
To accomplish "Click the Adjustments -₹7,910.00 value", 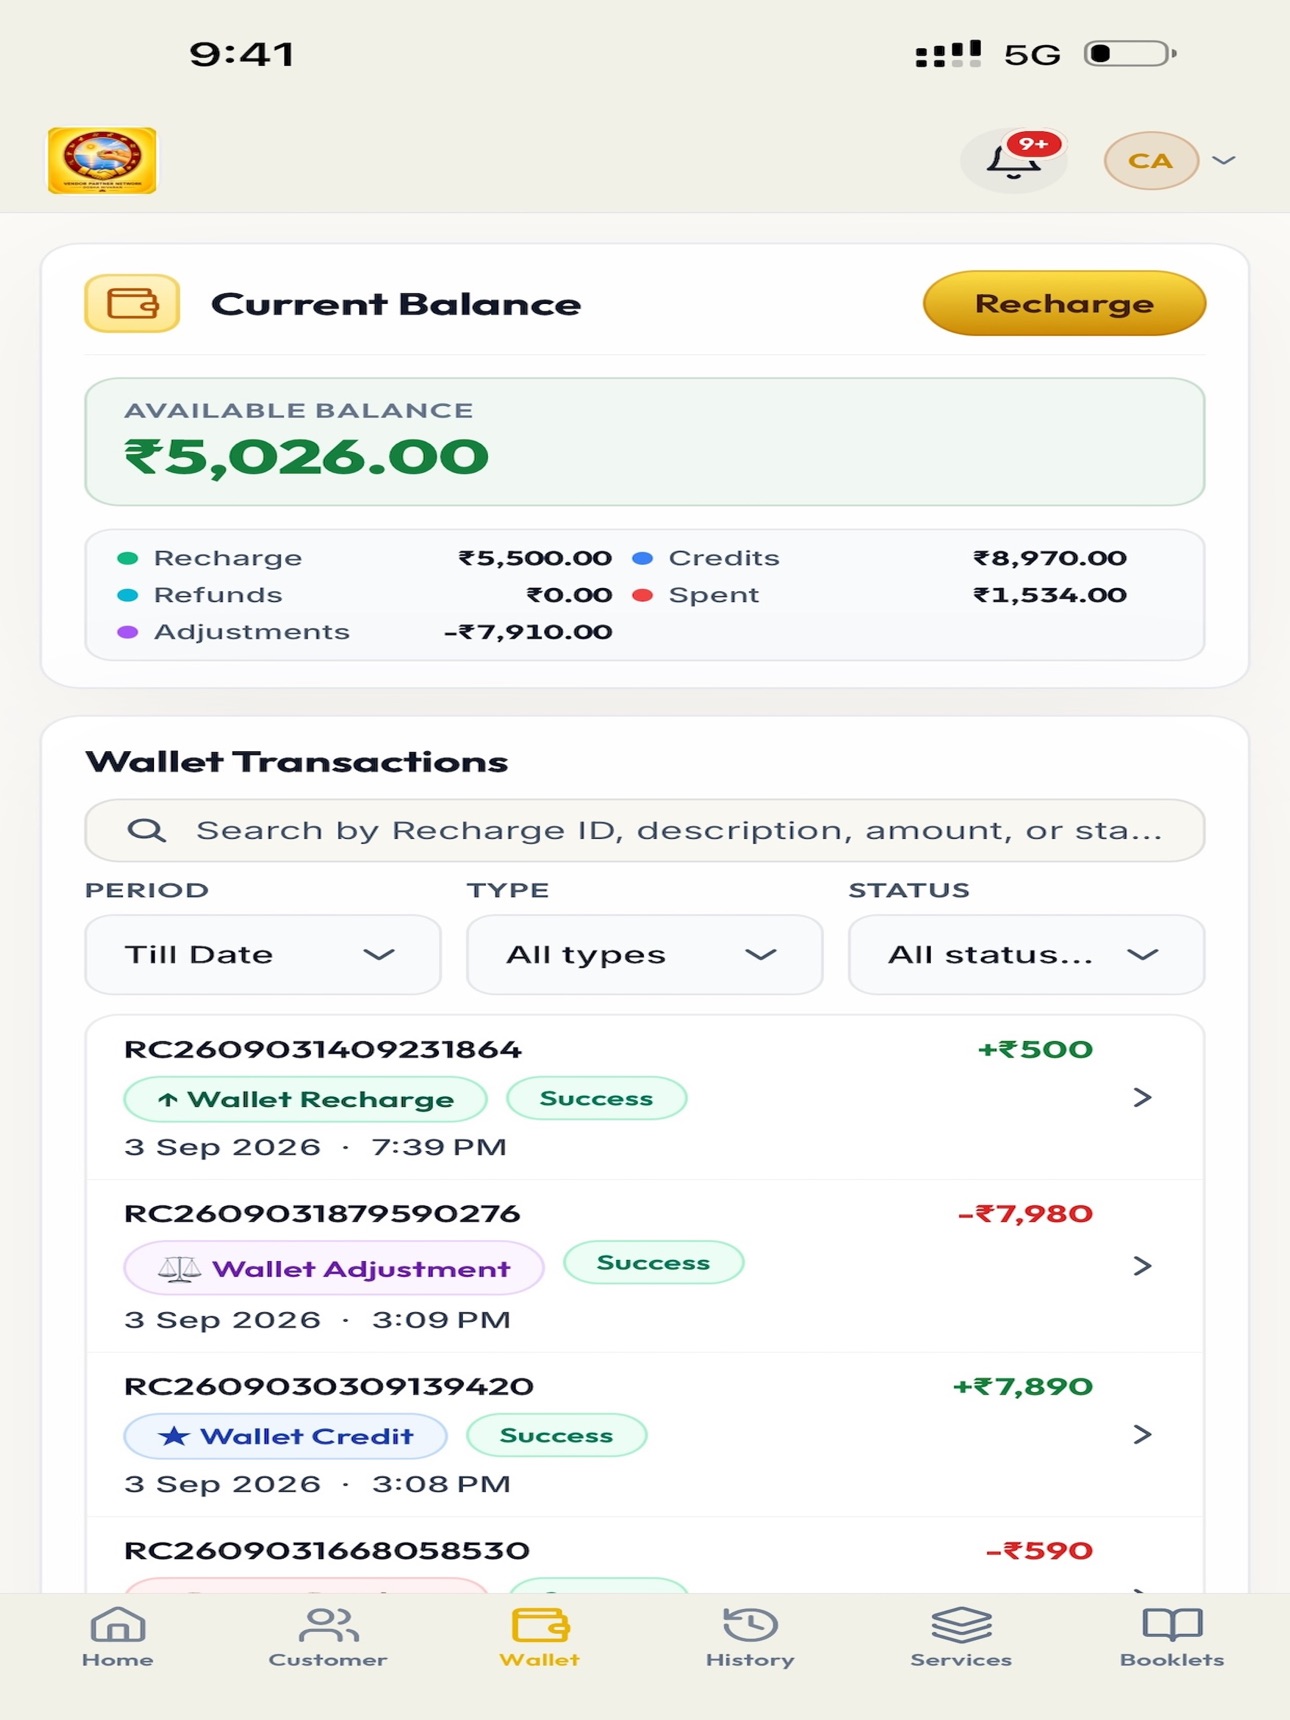I will (x=528, y=632).
